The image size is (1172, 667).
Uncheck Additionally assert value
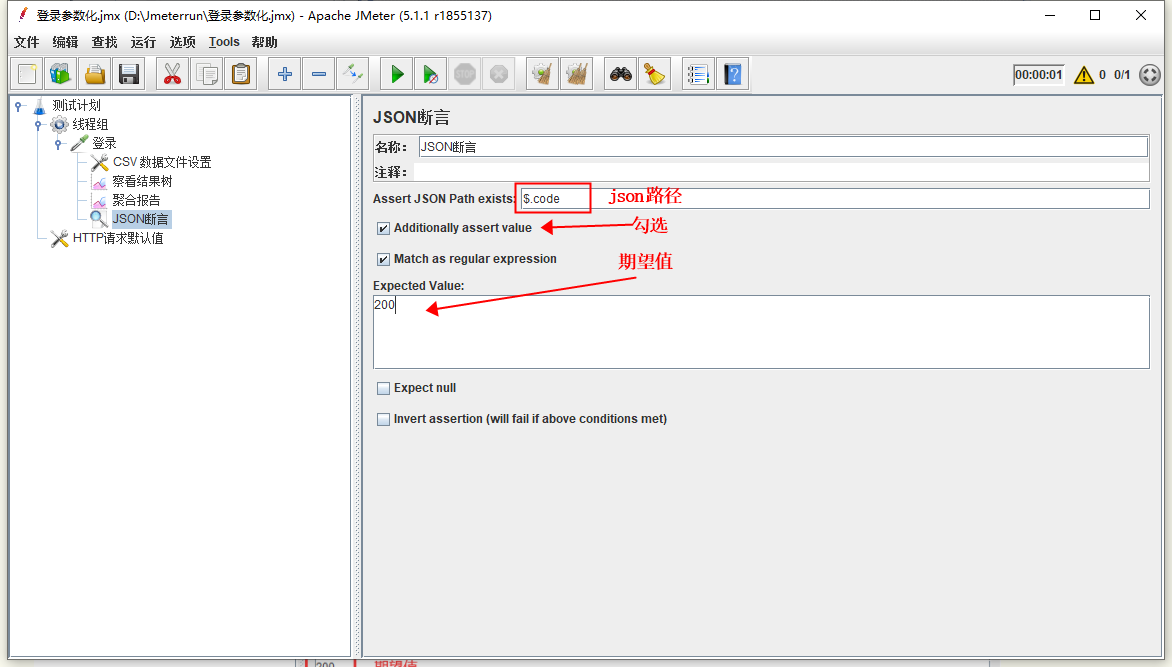pyautogui.click(x=383, y=228)
